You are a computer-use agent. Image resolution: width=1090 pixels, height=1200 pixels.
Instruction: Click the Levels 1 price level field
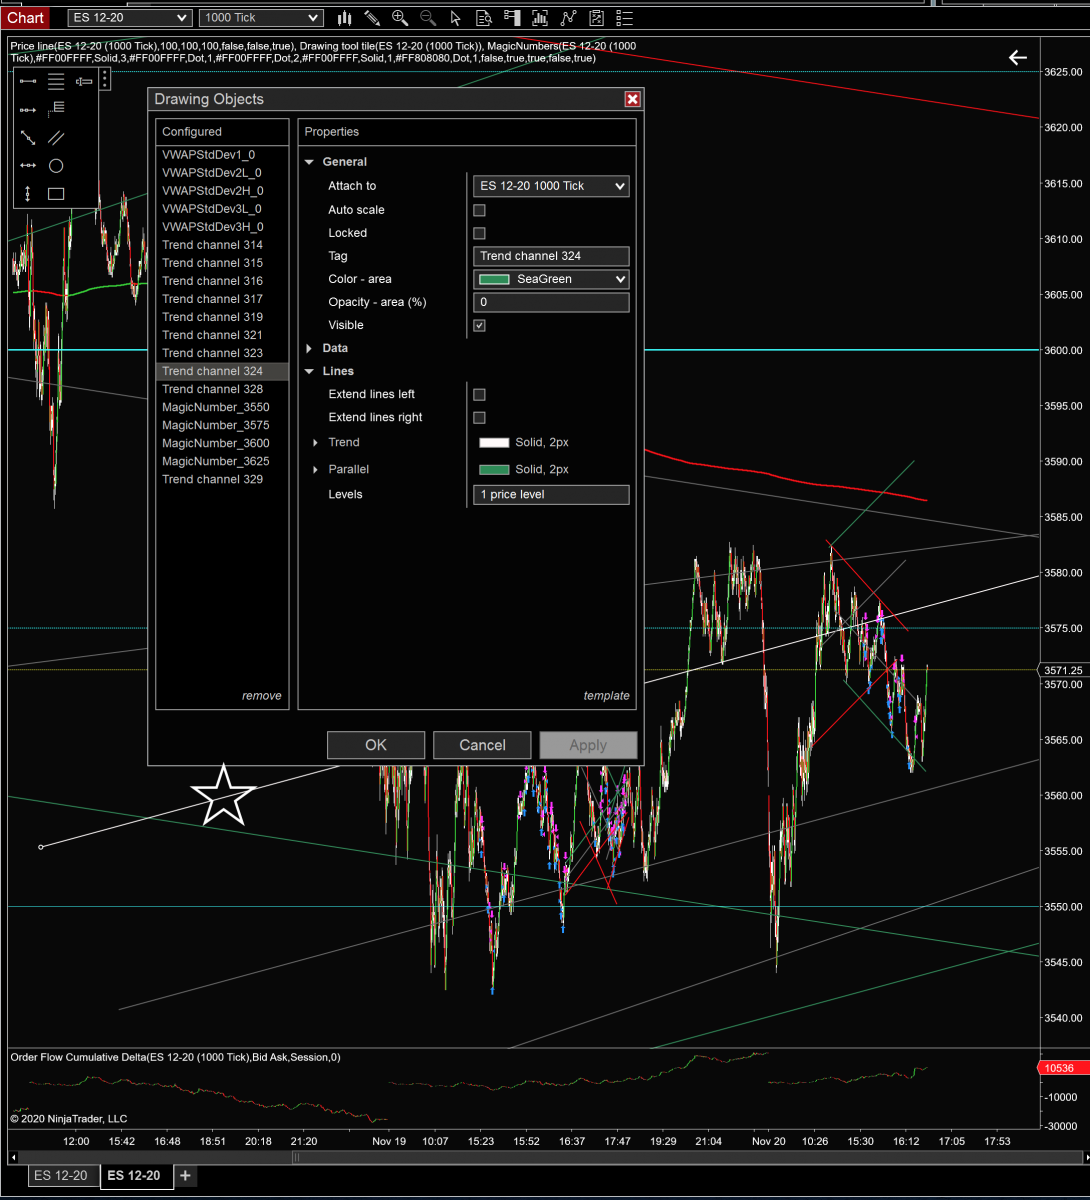(x=551, y=494)
